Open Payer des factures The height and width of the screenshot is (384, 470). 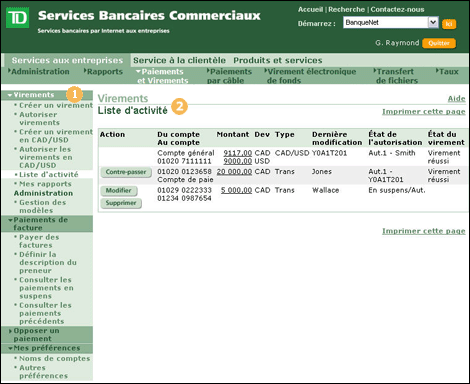click(39, 241)
